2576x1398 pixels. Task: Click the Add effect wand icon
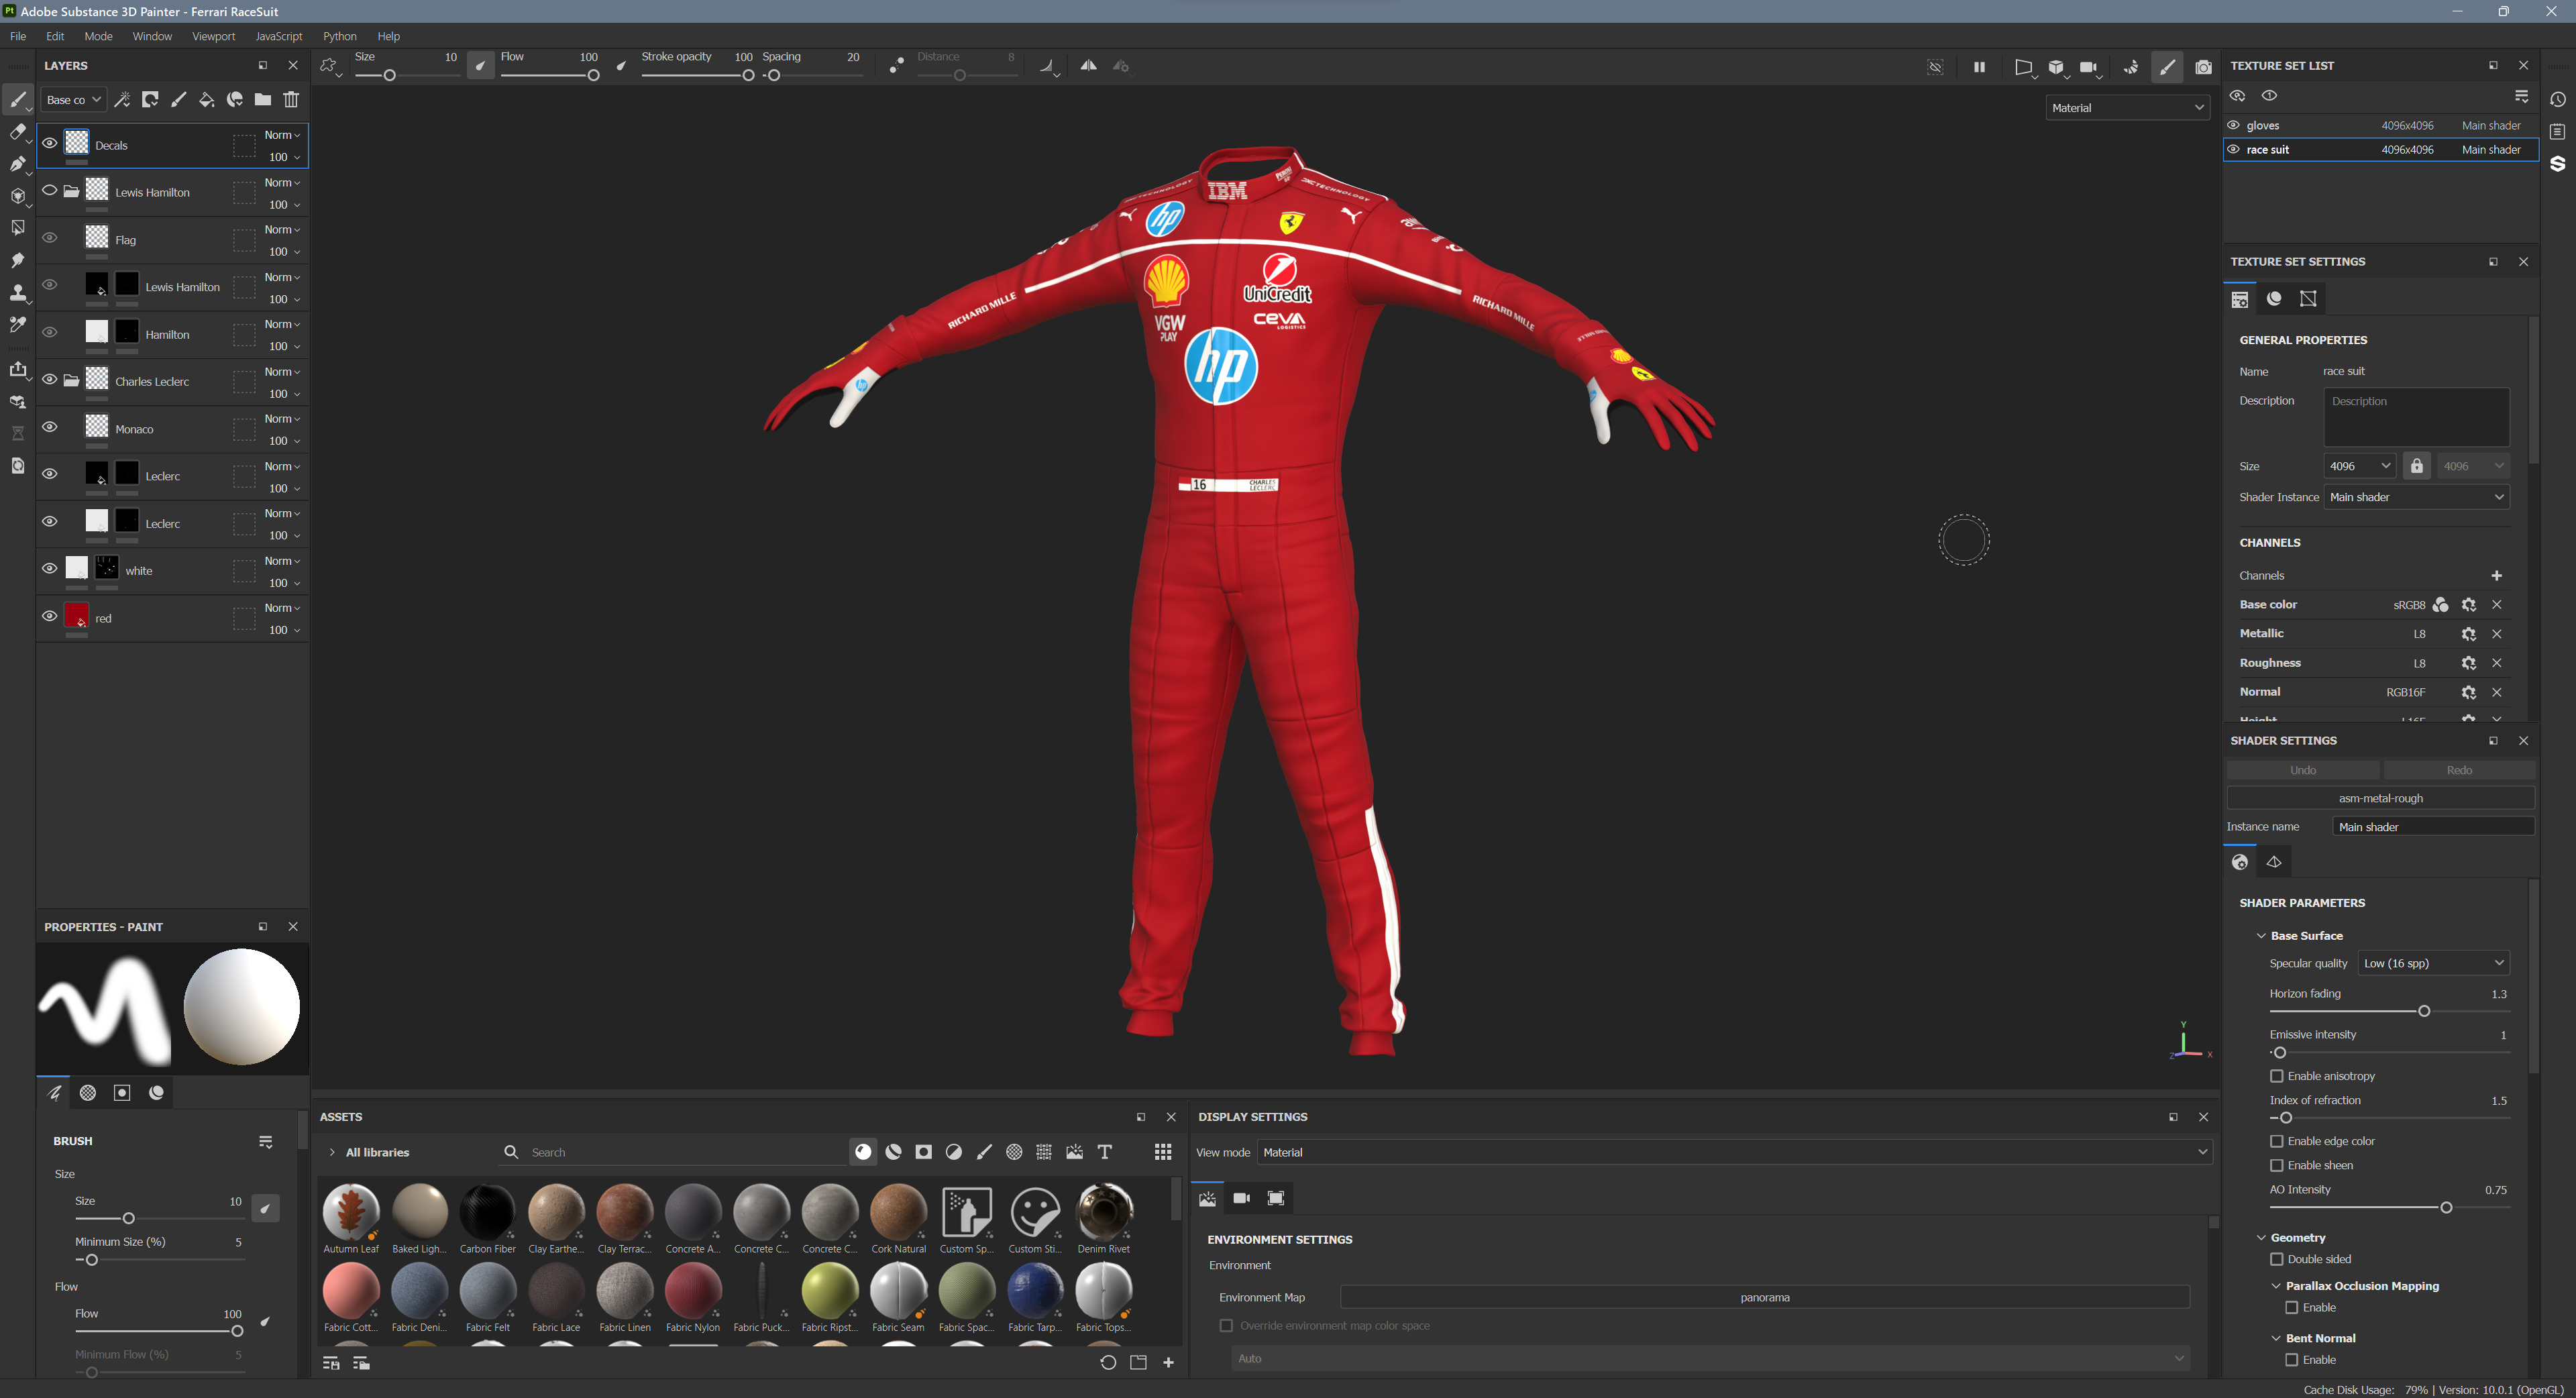122,100
